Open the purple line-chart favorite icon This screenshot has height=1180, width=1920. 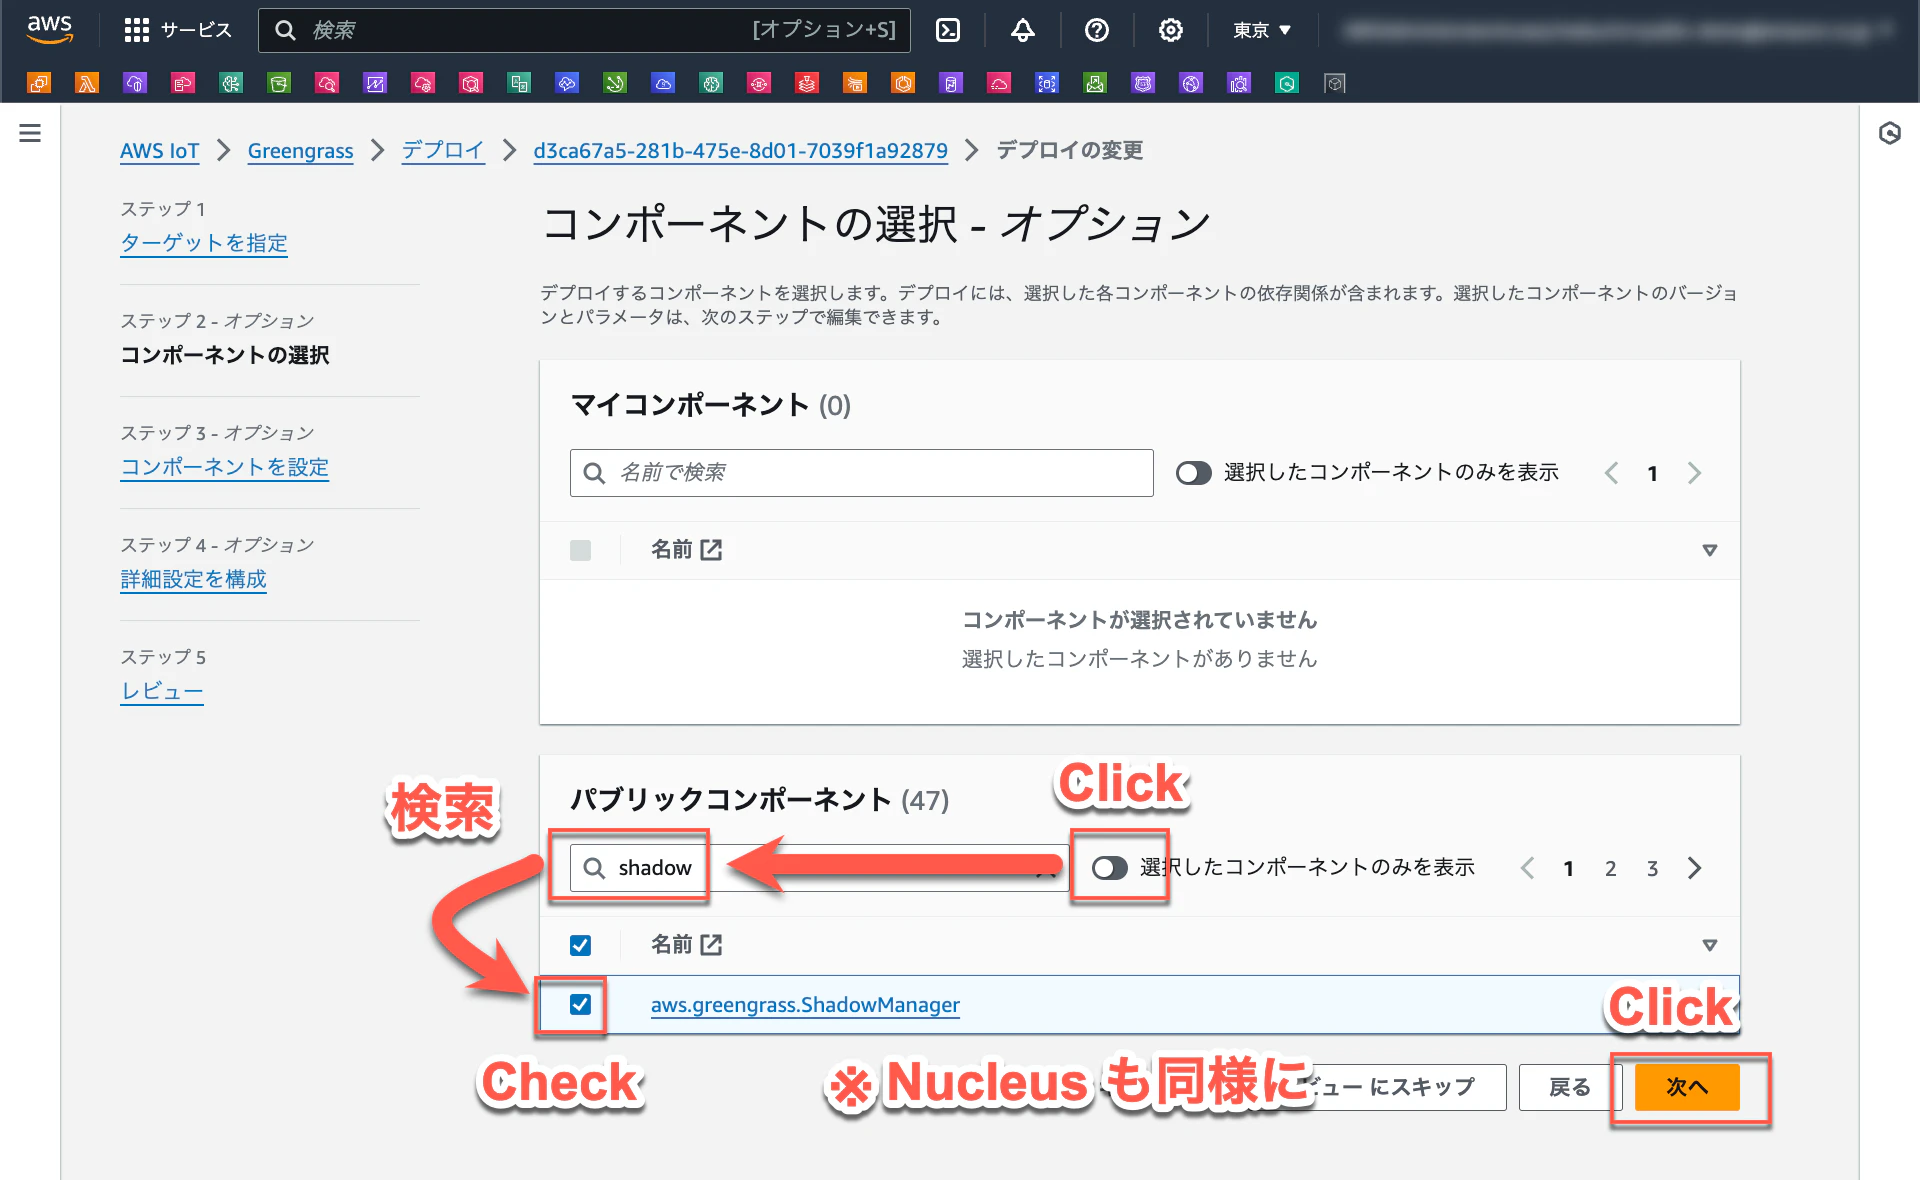pyautogui.click(x=375, y=83)
